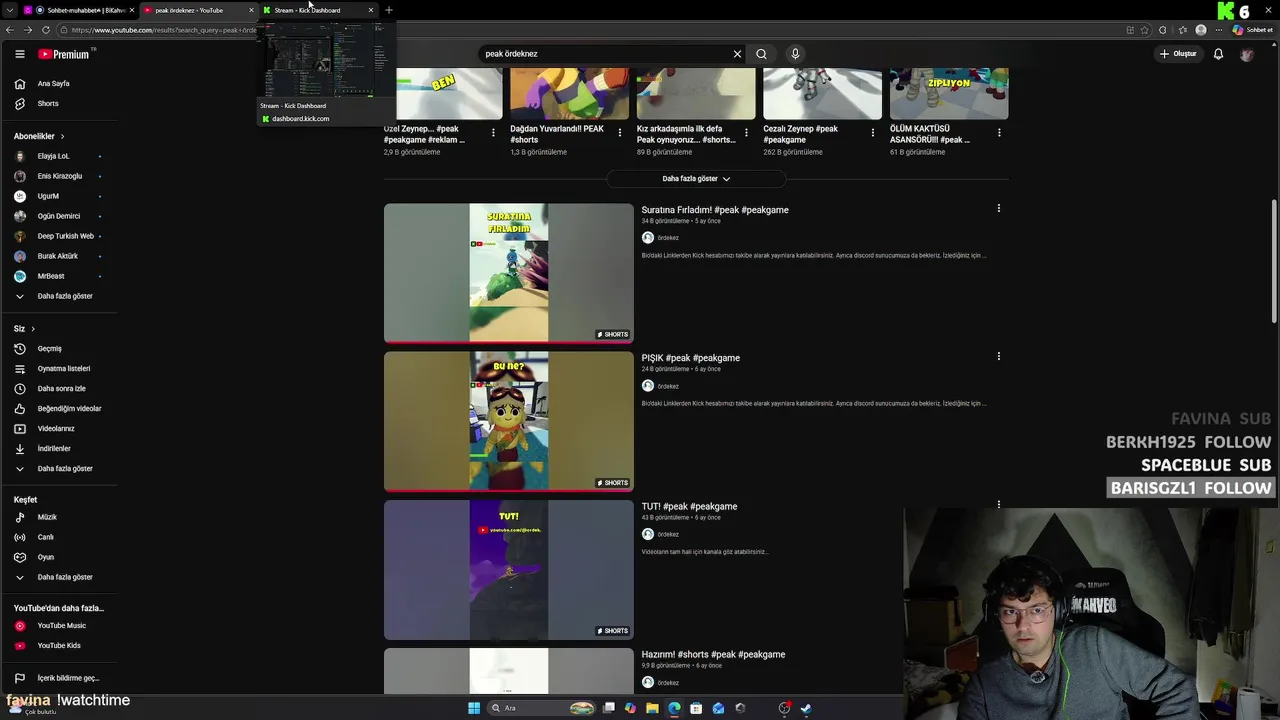Open options for 'Cezalı Zeynep' short
Image resolution: width=1280 pixels, height=720 pixels.
click(873, 132)
